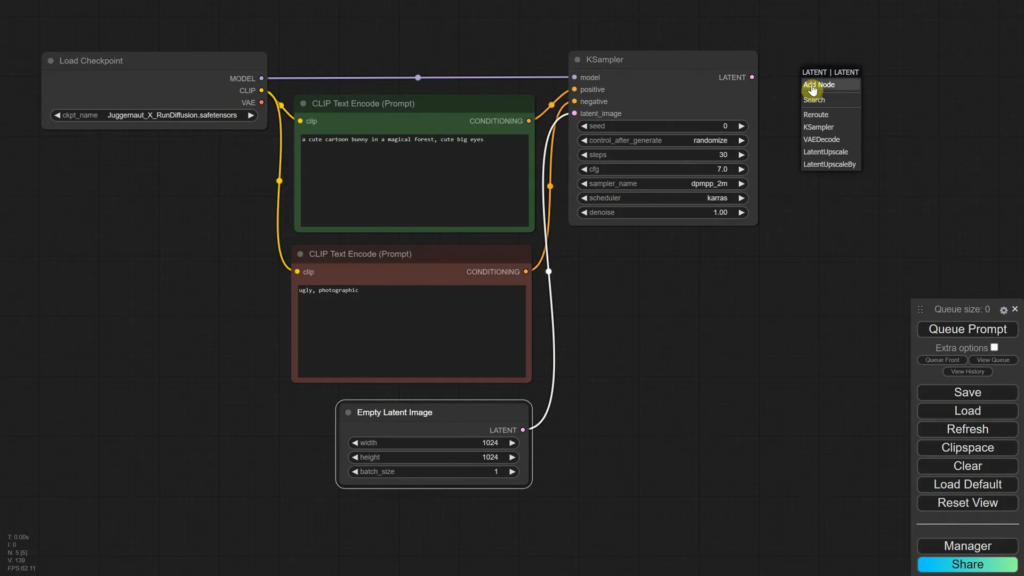Click the CLIP output port on Load Checkpoint
The image size is (1024, 576).
click(261, 90)
